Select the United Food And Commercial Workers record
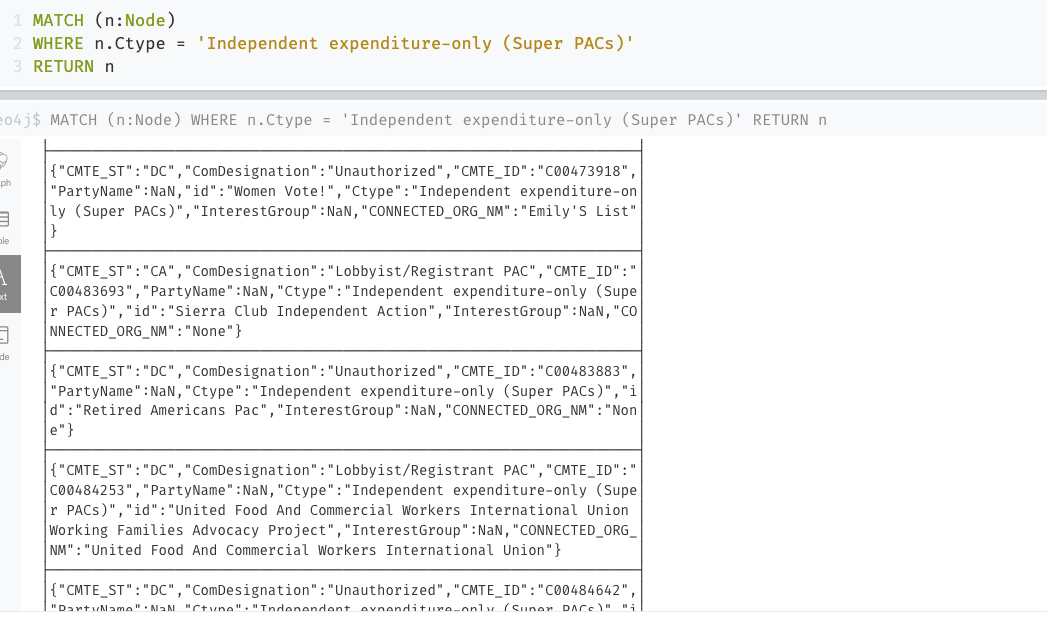 344,510
